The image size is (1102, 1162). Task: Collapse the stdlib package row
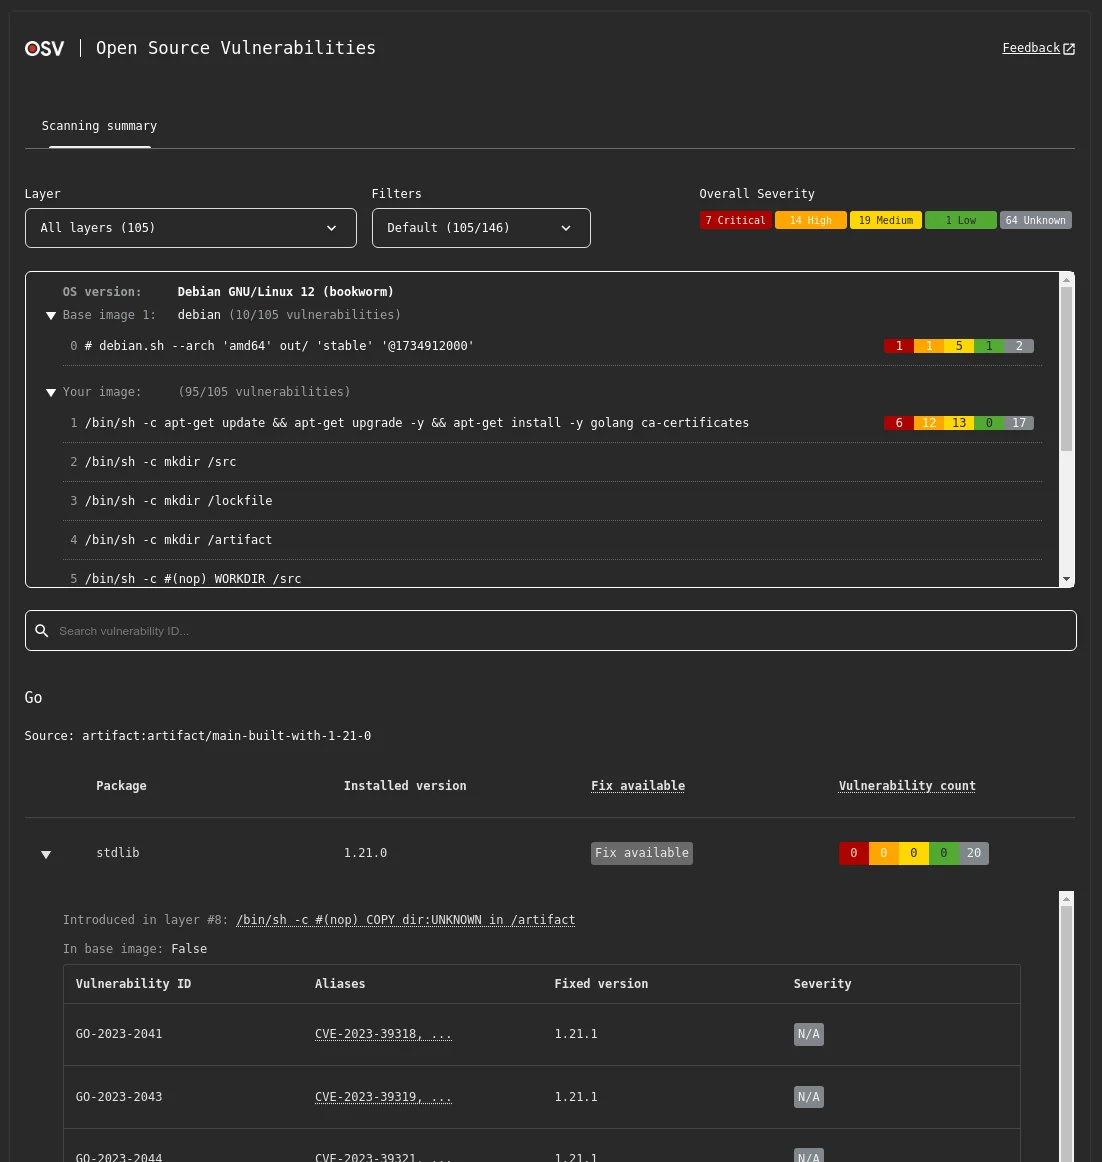point(46,853)
